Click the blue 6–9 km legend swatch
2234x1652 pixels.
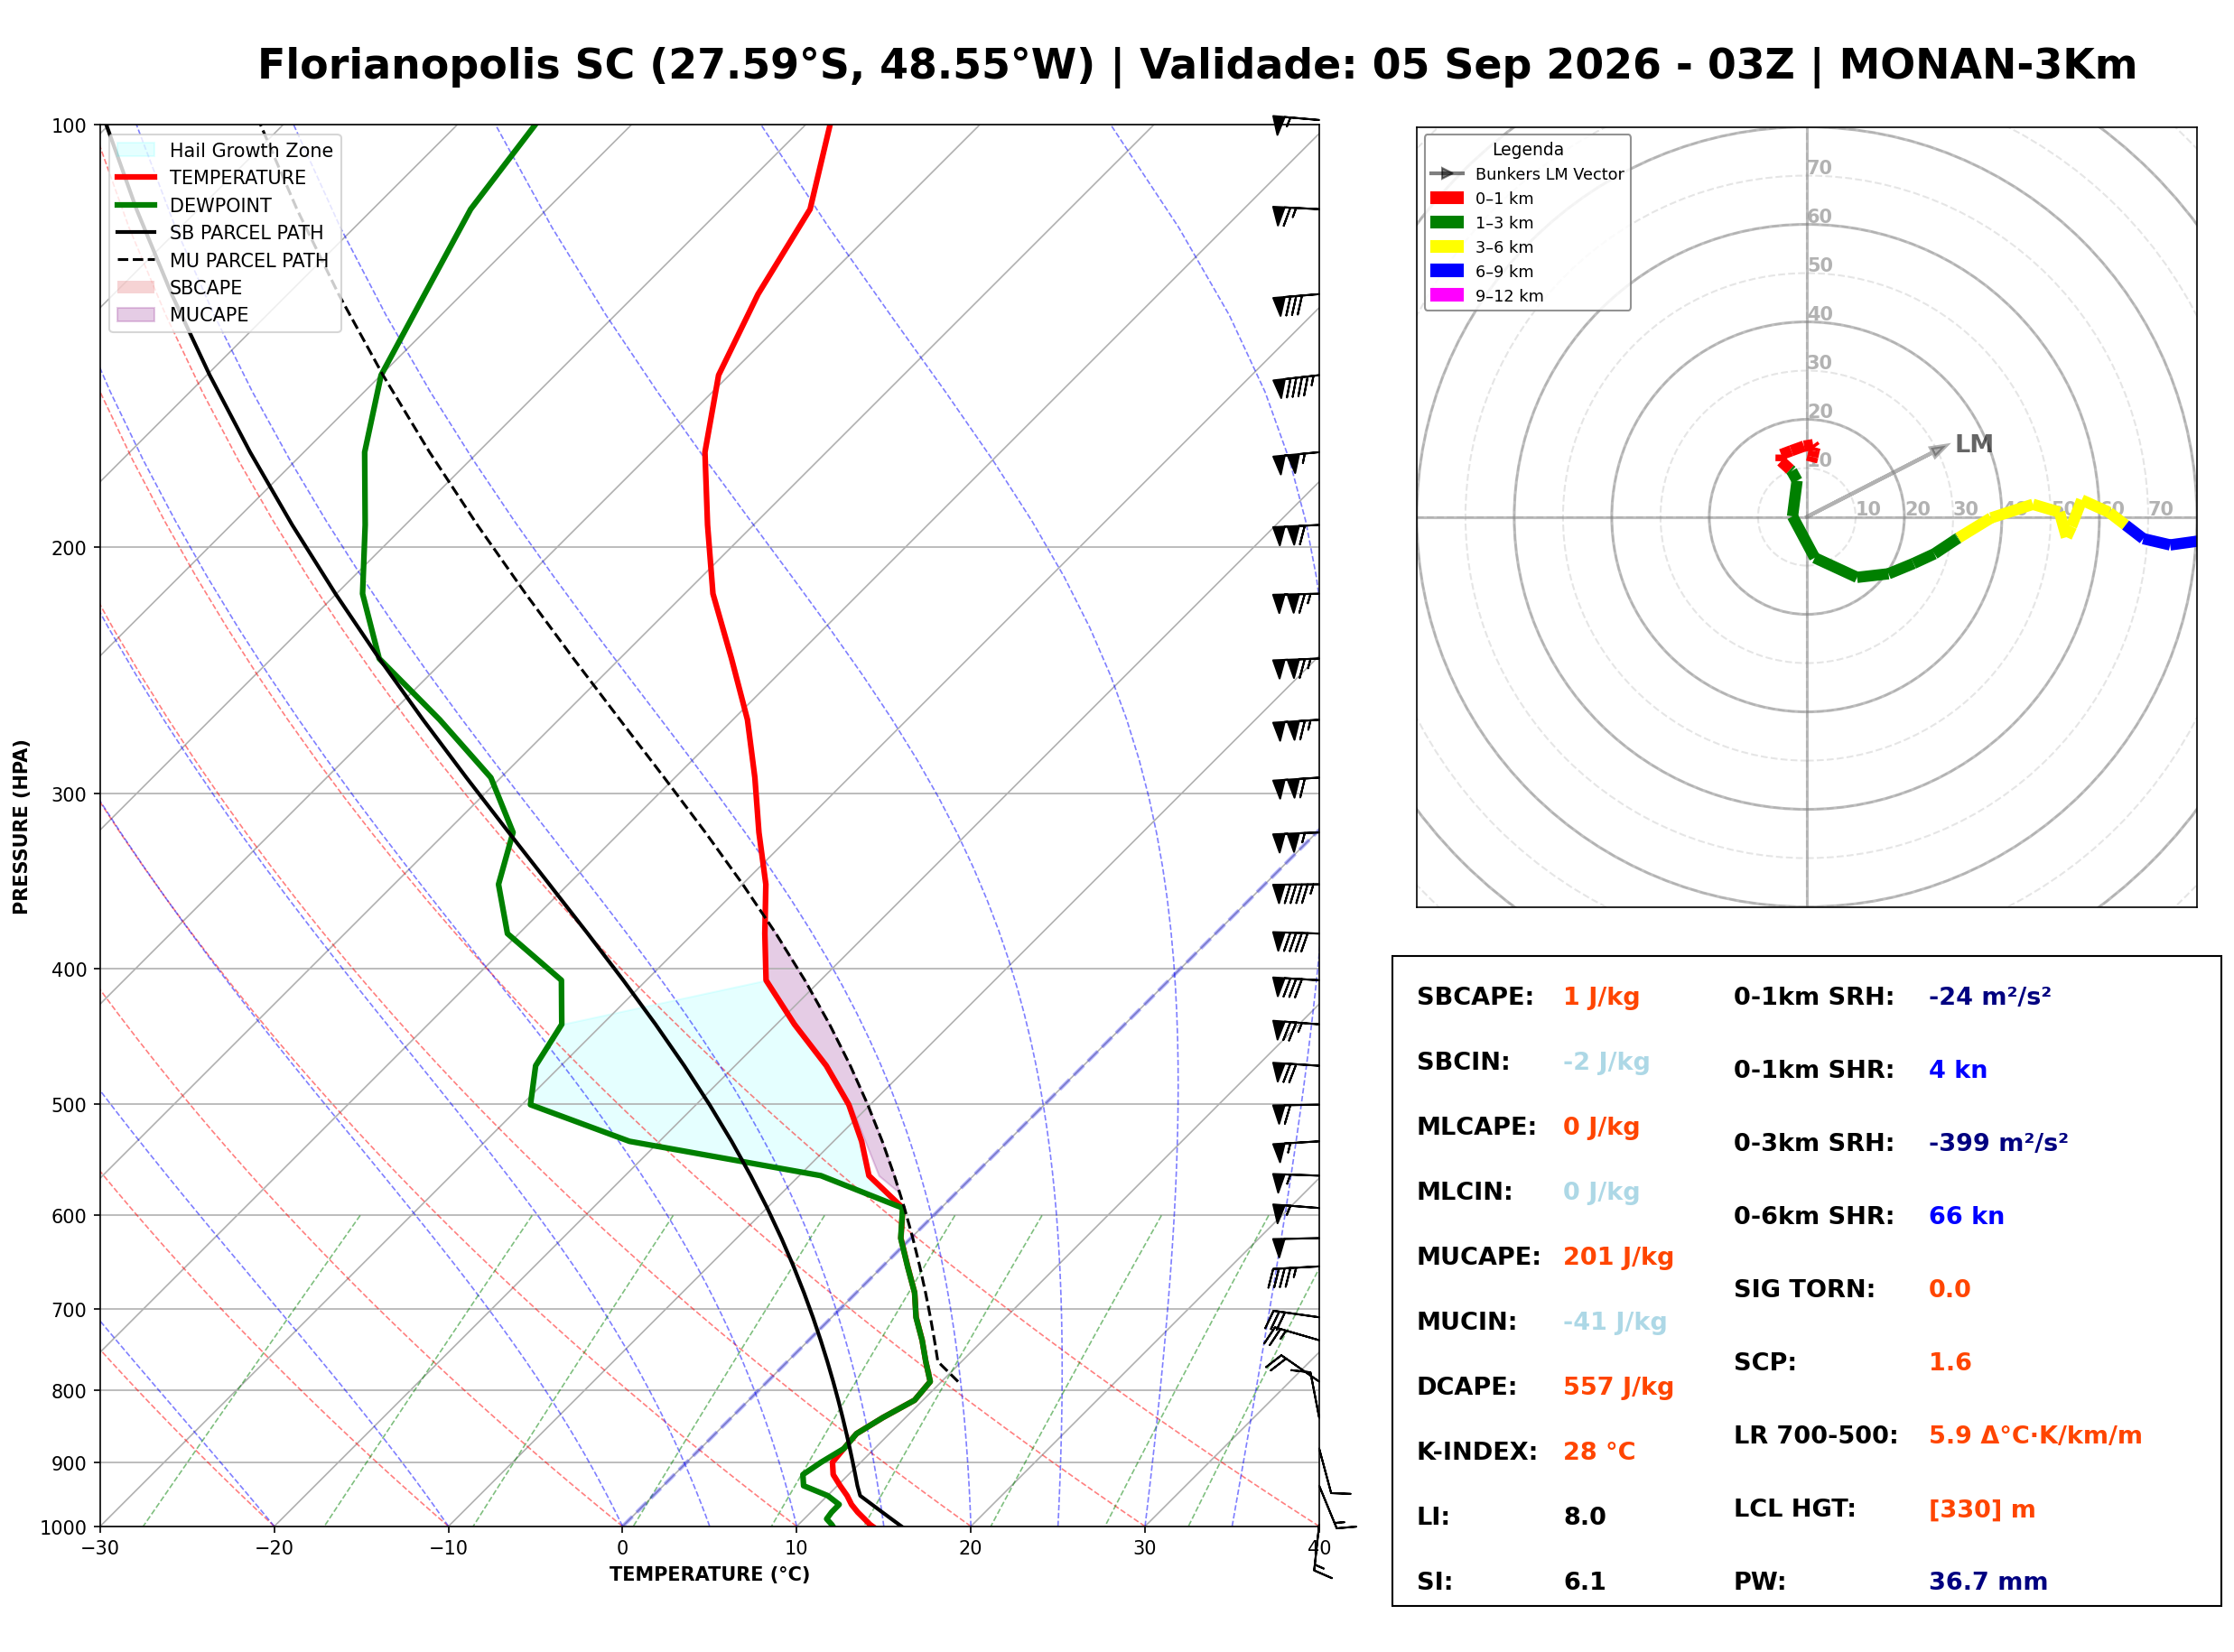[x=1446, y=270]
